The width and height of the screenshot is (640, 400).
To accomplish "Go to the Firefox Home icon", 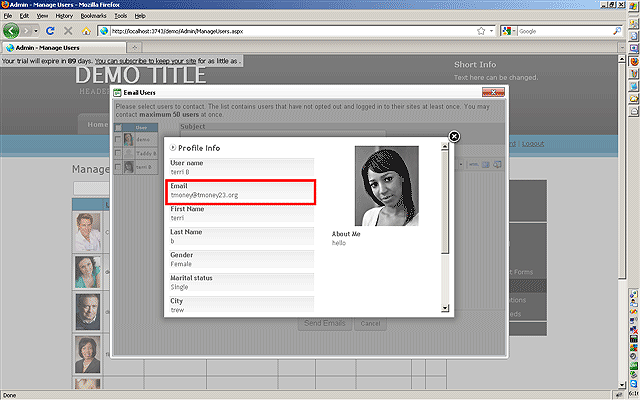I will [85, 31].
